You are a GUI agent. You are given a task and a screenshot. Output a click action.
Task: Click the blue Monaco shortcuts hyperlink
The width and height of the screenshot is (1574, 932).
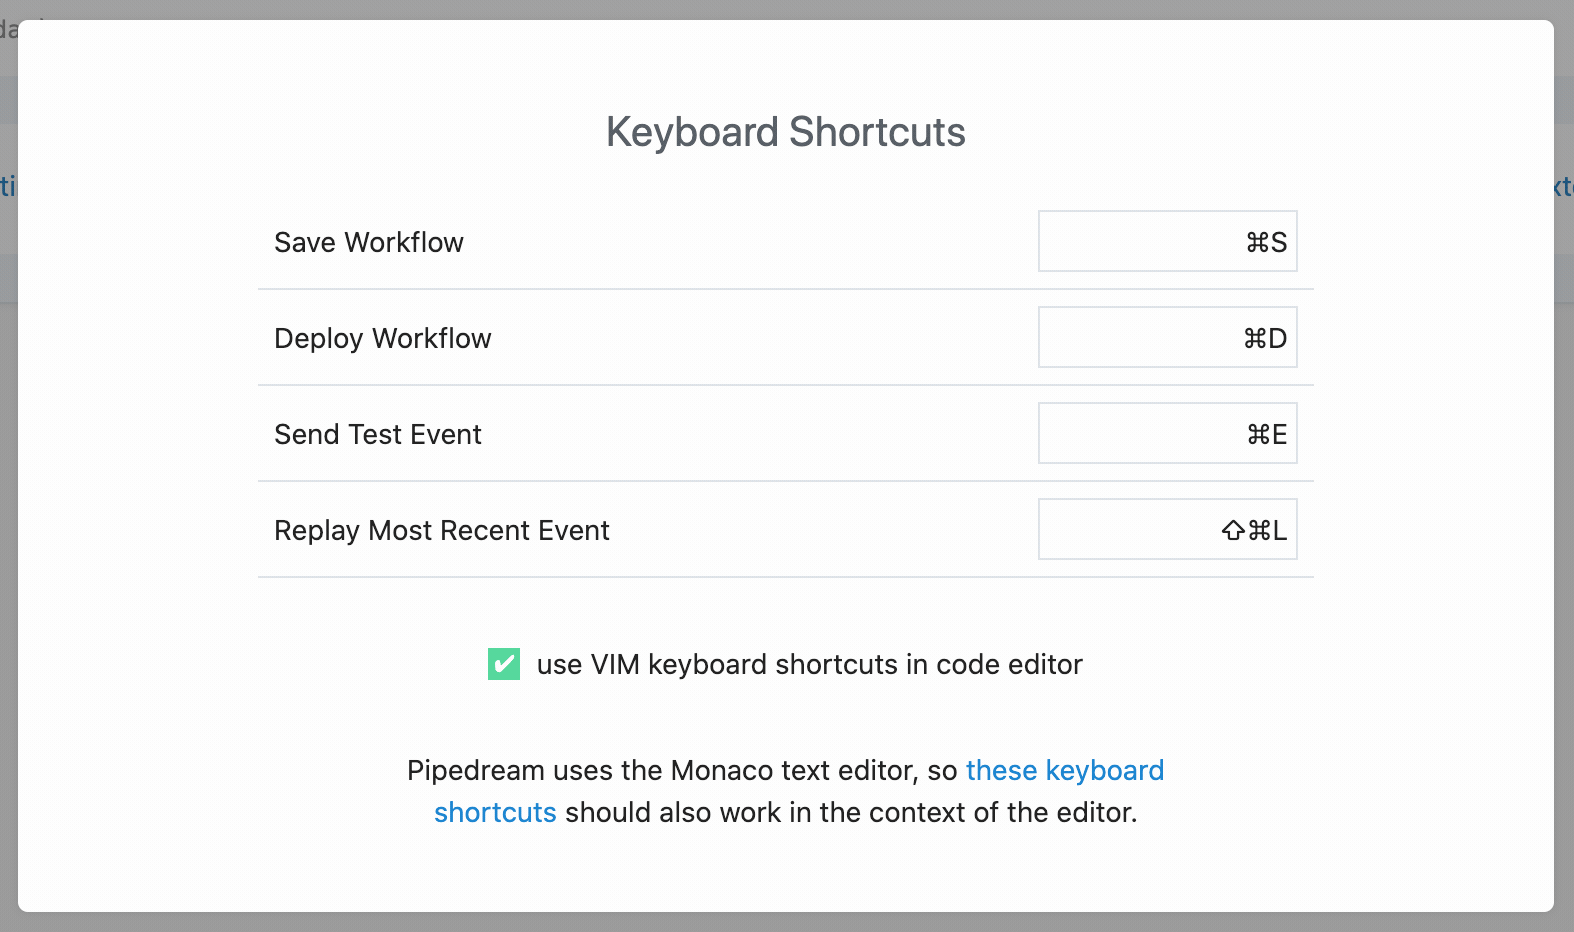(x=1065, y=770)
